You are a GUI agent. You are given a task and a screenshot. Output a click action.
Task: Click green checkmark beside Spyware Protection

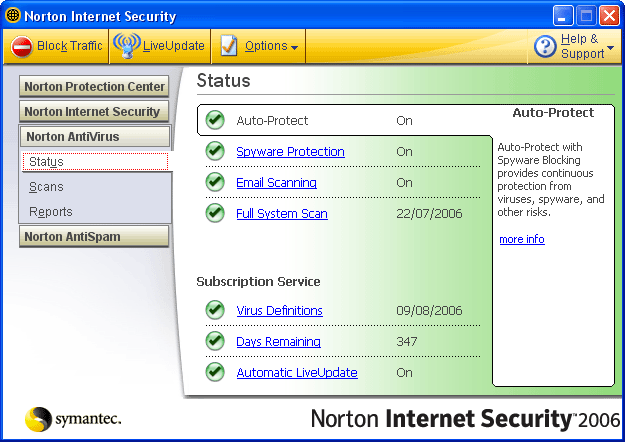(x=215, y=151)
